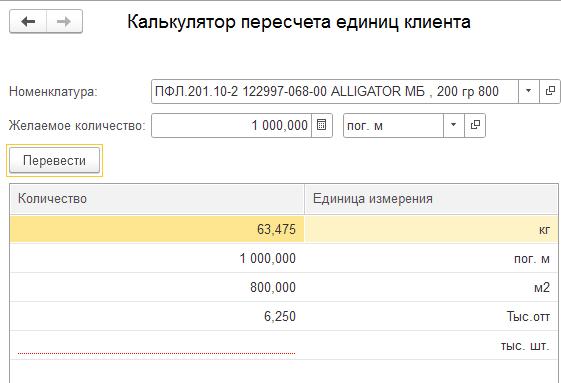Go forward with the right arrow button

click(64, 21)
